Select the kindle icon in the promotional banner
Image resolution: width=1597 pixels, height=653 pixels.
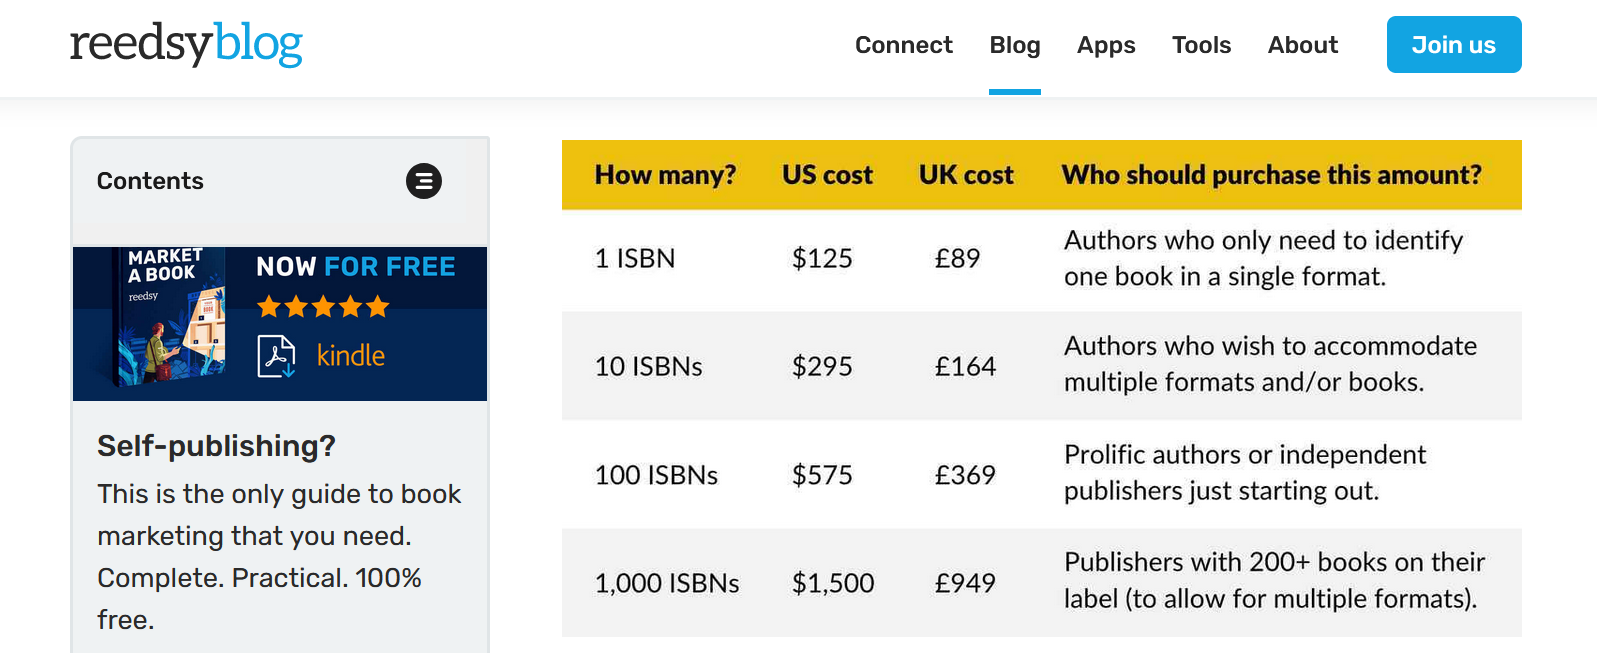tap(350, 355)
